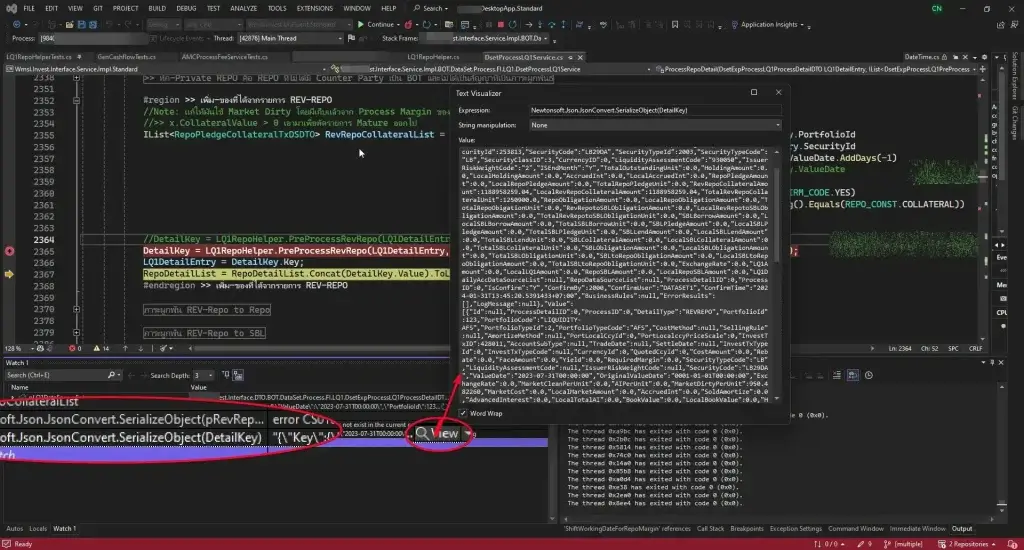The image size is (1024, 550).
Task: Expand the View visualizer dropdown arrow
Action: [467, 433]
